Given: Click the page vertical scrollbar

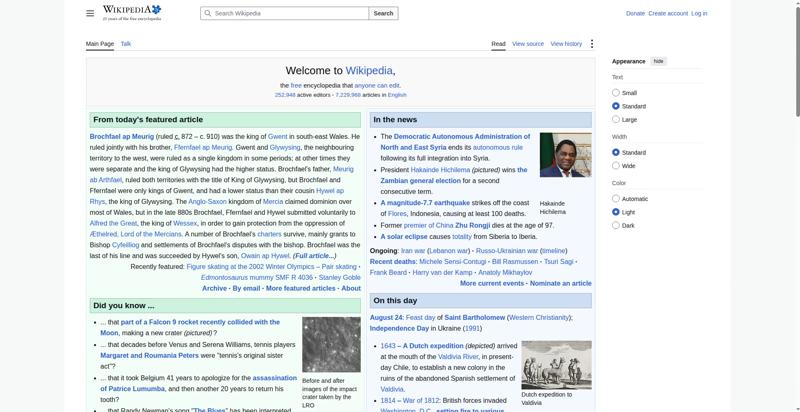Looking at the screenshot, I should point(796,61).
